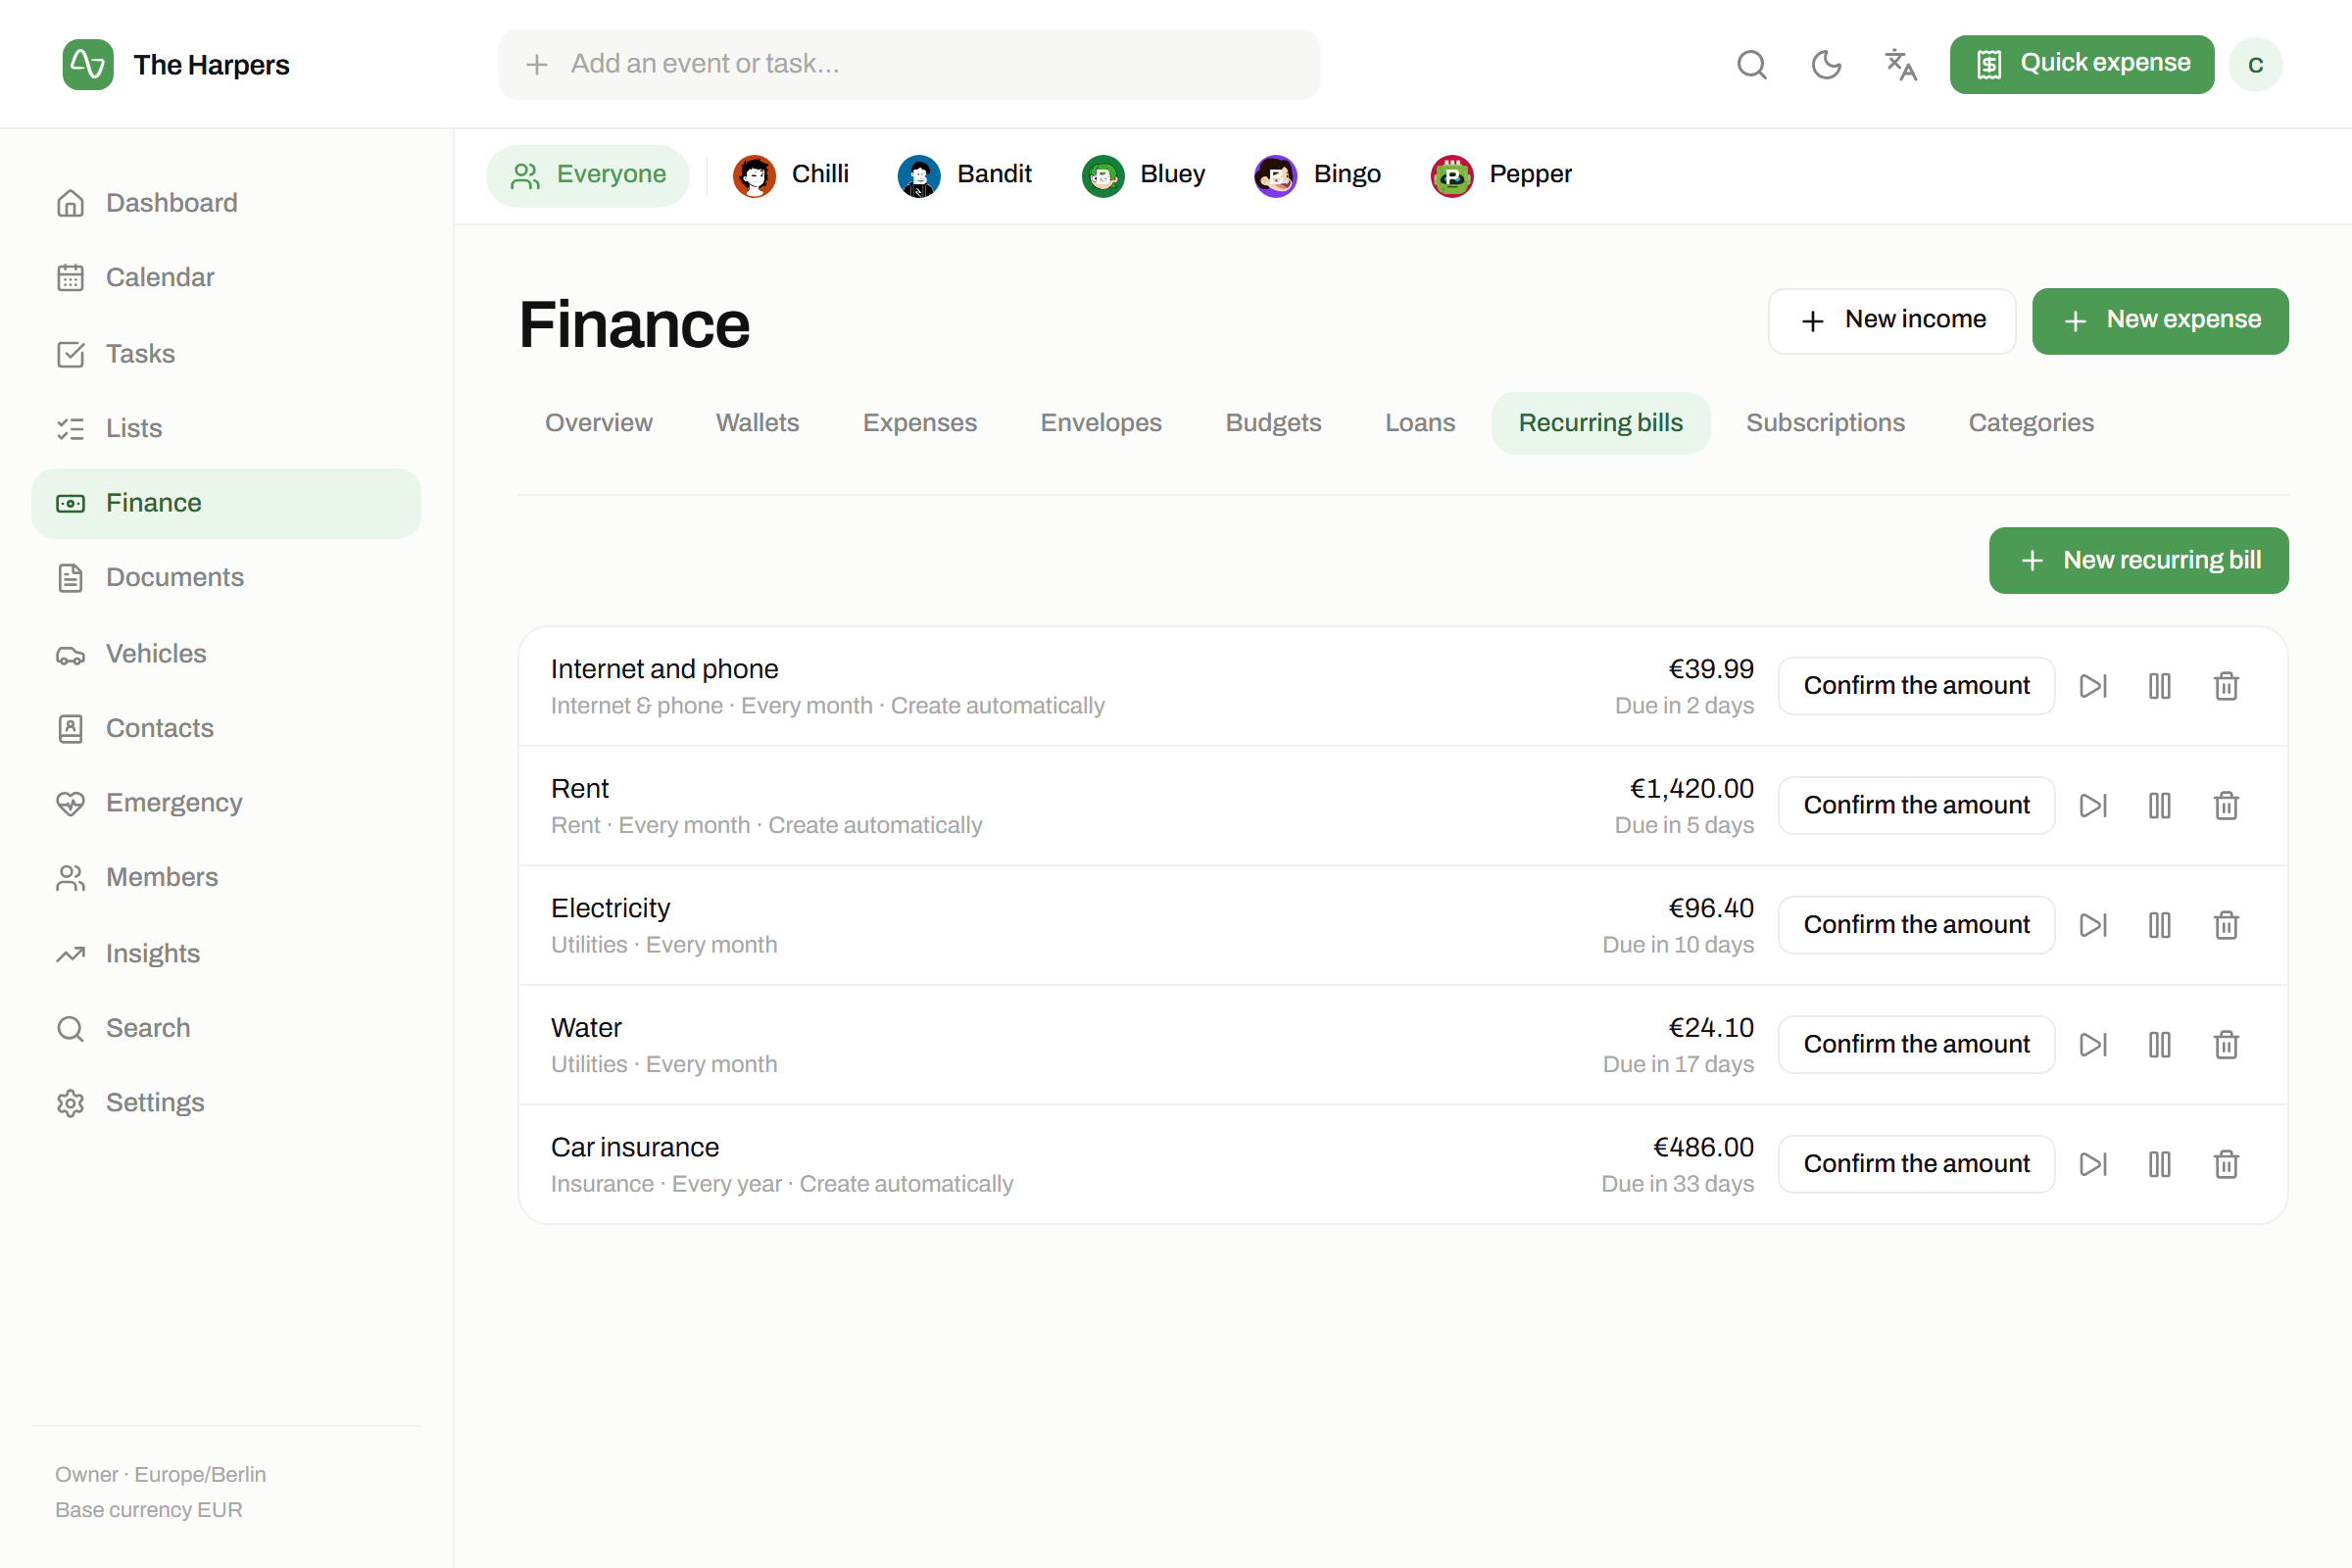This screenshot has height=1568, width=2352.
Task: Skip the Internet and phone bill occurrence
Action: pos(2093,686)
